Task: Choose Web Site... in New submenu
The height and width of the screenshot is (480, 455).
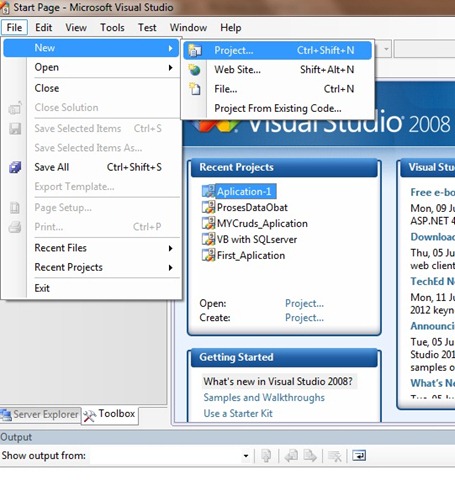Action: pyautogui.click(x=277, y=70)
